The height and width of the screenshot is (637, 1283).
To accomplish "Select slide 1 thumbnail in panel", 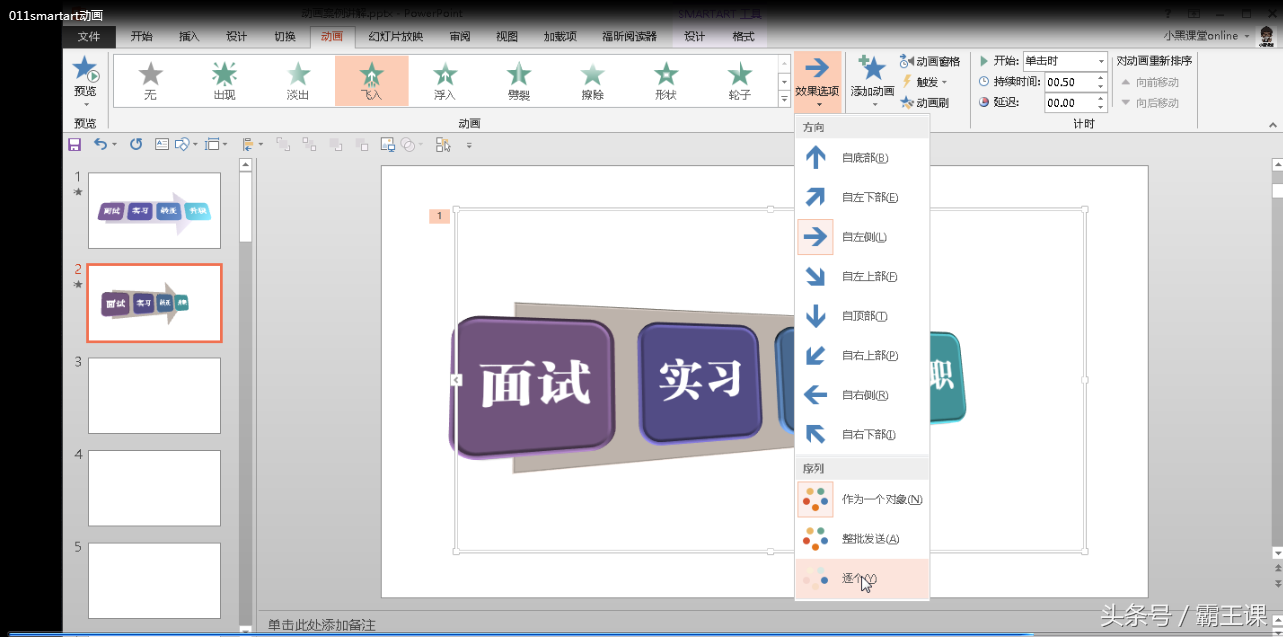I will [x=154, y=211].
